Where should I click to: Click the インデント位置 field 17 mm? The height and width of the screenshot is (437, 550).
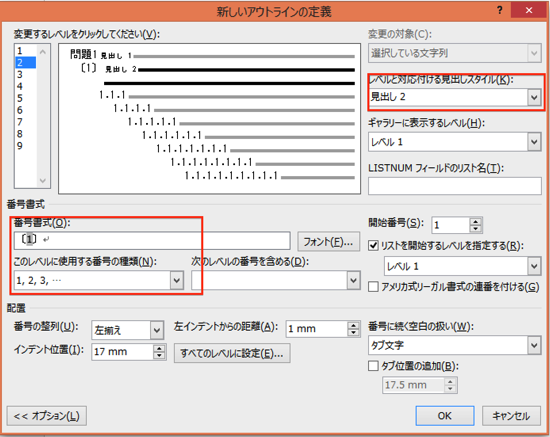[x=122, y=352]
